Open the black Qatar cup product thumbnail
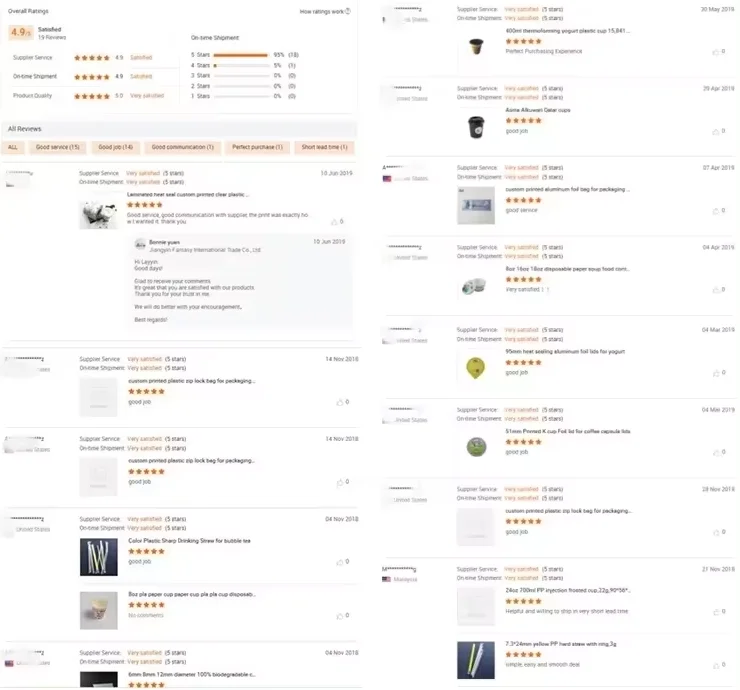This screenshot has height=690, width=740. [475, 126]
